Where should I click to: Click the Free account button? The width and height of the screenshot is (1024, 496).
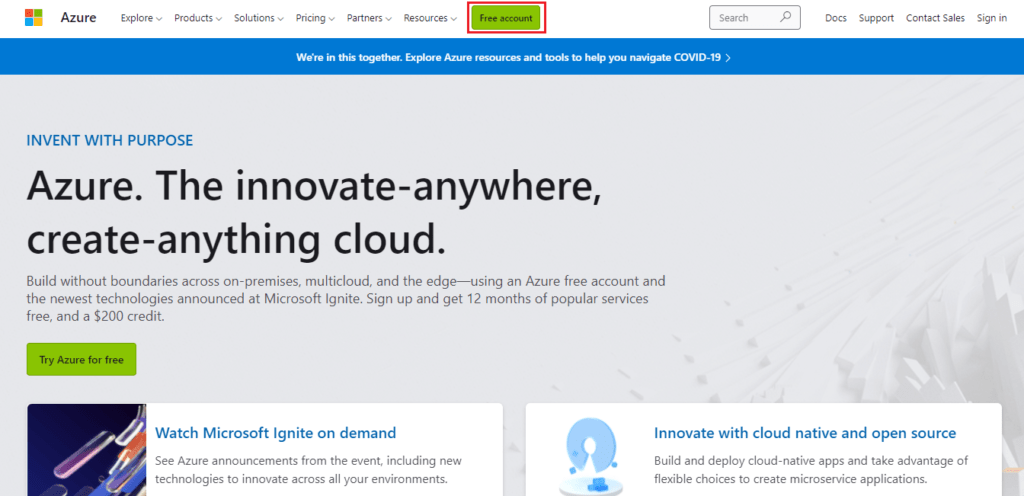506,18
